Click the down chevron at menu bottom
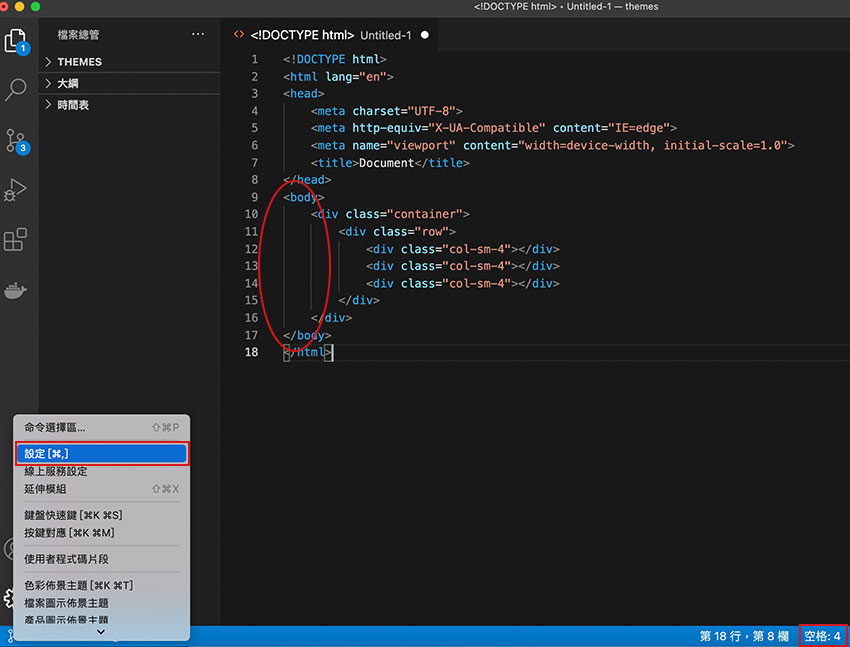Screen dimensions: 850x647 tap(100, 631)
